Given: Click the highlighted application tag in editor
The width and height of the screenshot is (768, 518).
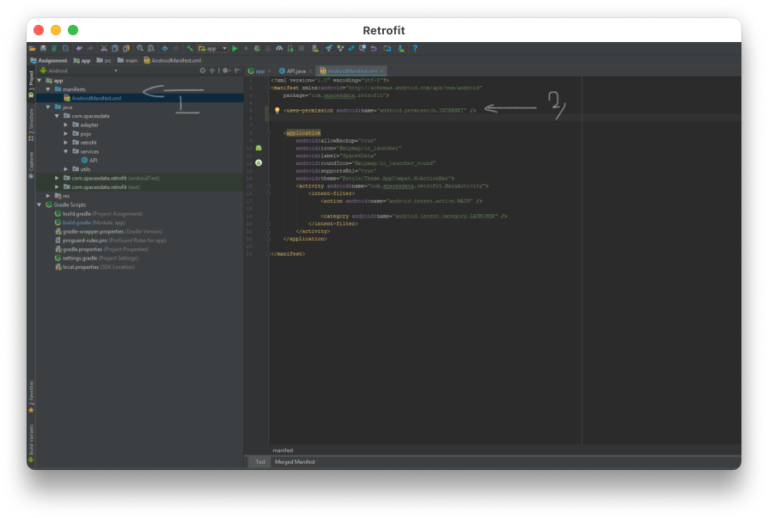Looking at the screenshot, I should pyautogui.click(x=302, y=133).
